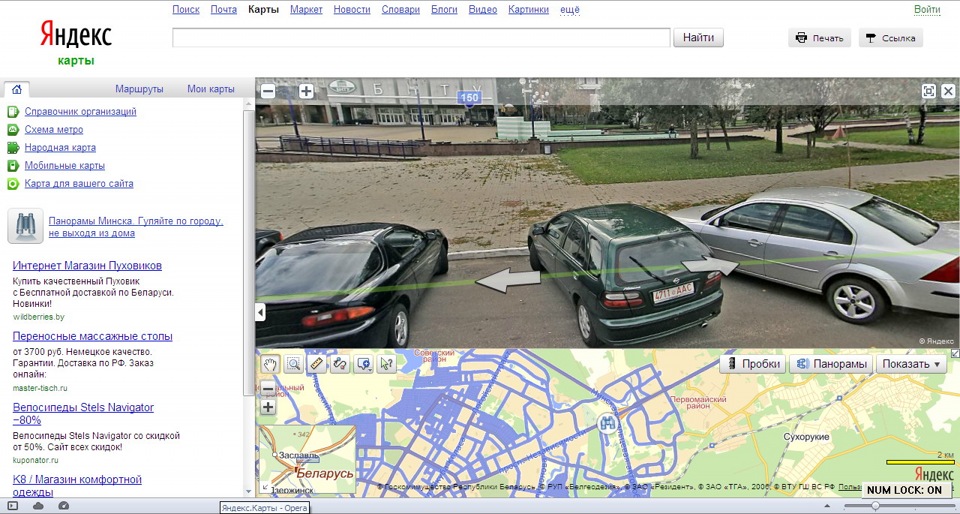Open the Справочник организаций link
The height and width of the screenshot is (514, 960).
[80, 112]
